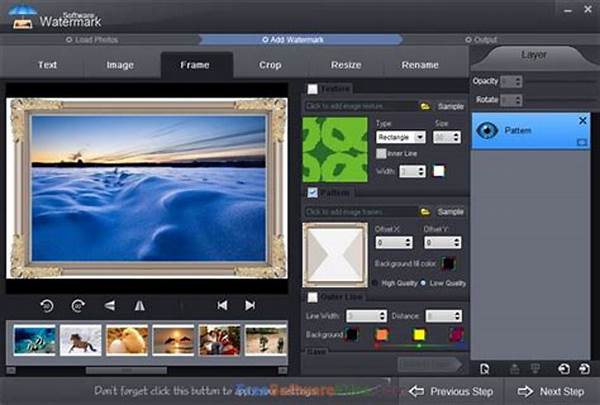Click the Offset X spinner arrows

[406, 243]
